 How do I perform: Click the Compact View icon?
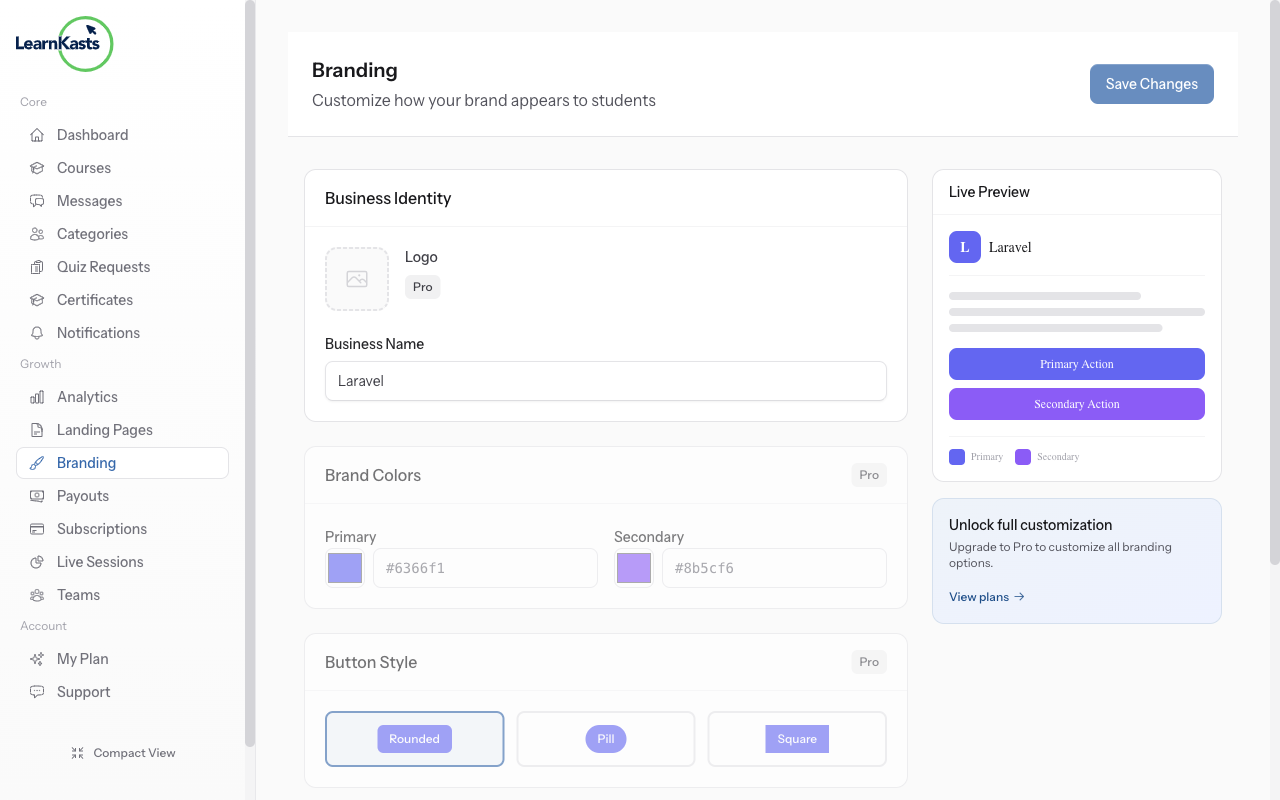coord(78,752)
